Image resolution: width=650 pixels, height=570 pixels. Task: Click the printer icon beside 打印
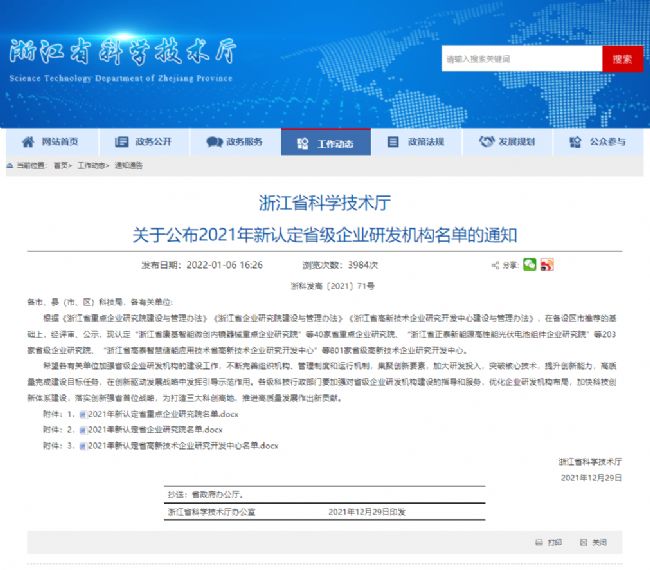tap(539, 542)
